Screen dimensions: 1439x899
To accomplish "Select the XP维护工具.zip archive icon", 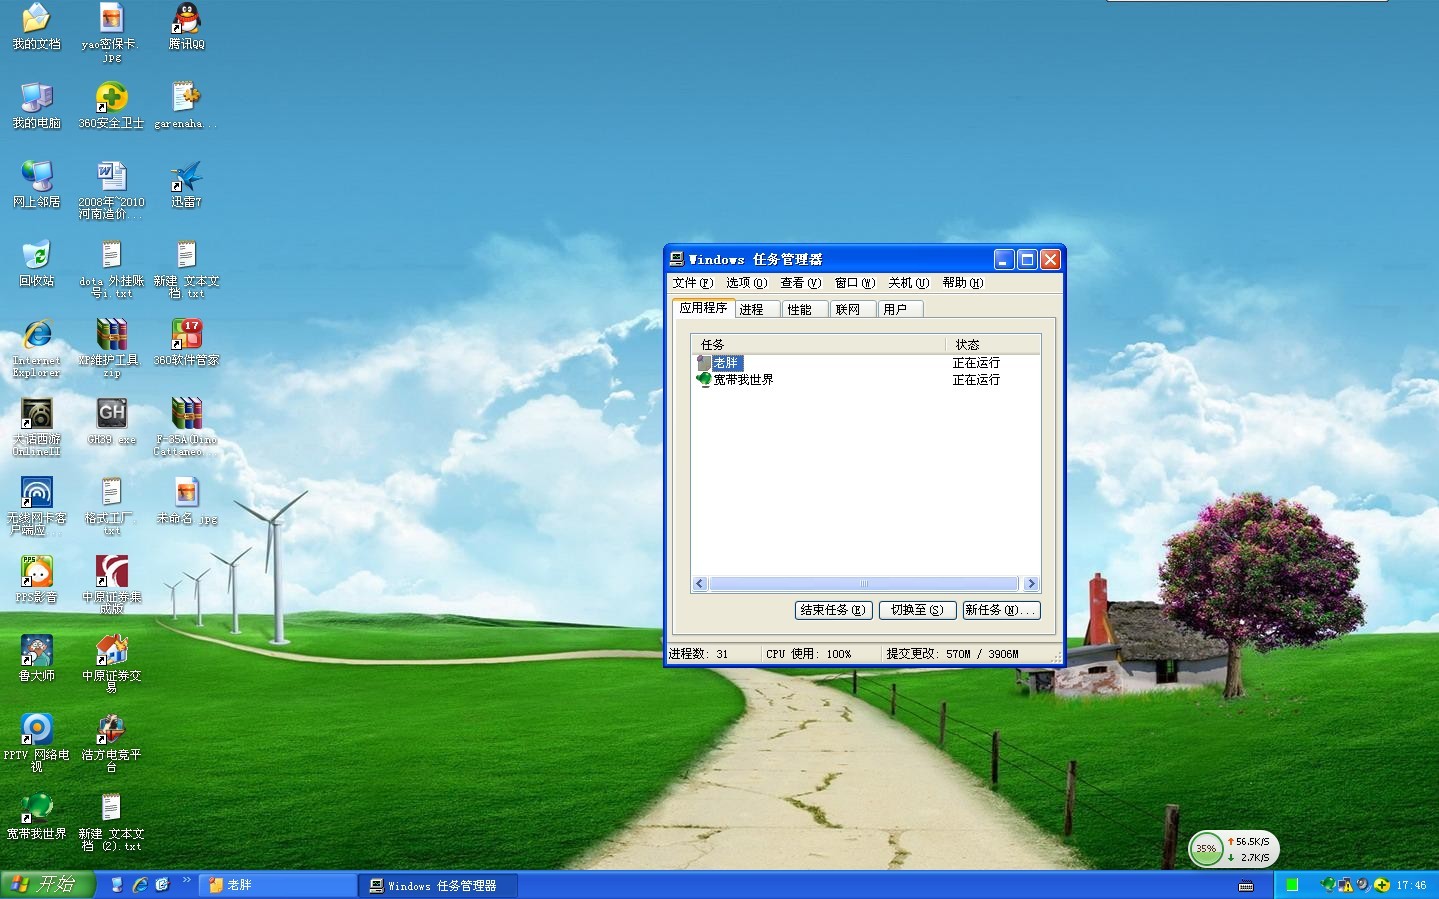I will [111, 348].
